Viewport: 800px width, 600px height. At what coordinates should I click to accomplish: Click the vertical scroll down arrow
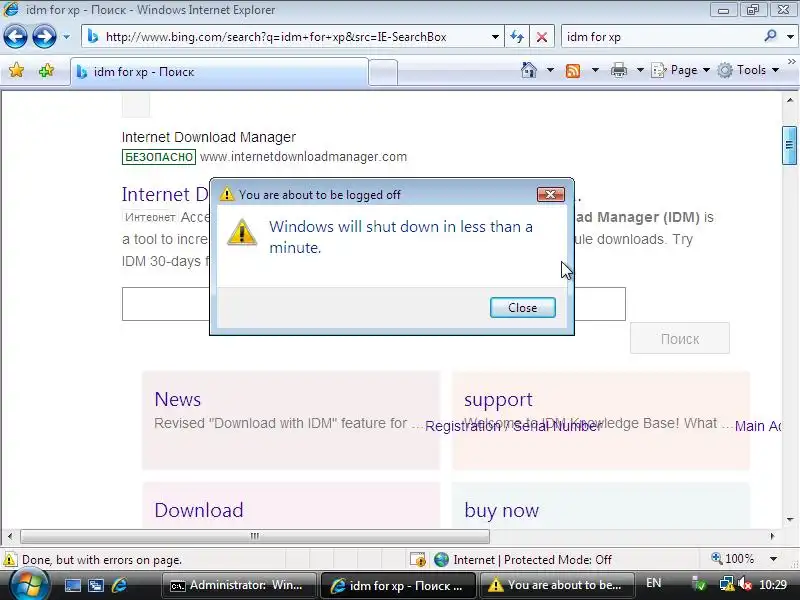790,520
